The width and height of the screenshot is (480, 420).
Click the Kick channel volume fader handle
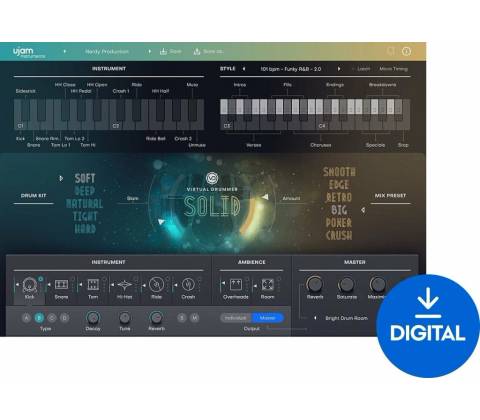point(17,284)
